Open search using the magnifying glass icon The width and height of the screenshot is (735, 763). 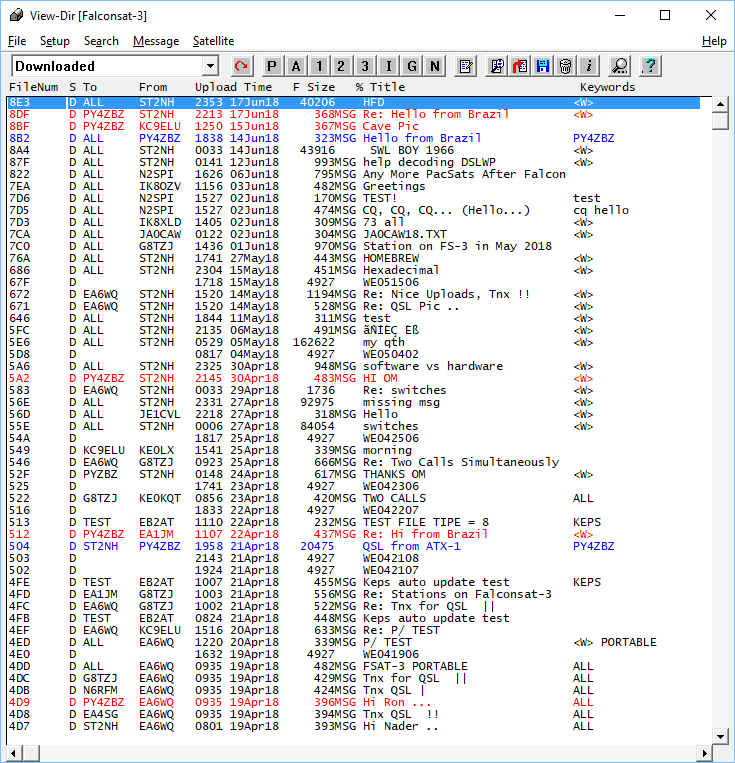[620, 66]
